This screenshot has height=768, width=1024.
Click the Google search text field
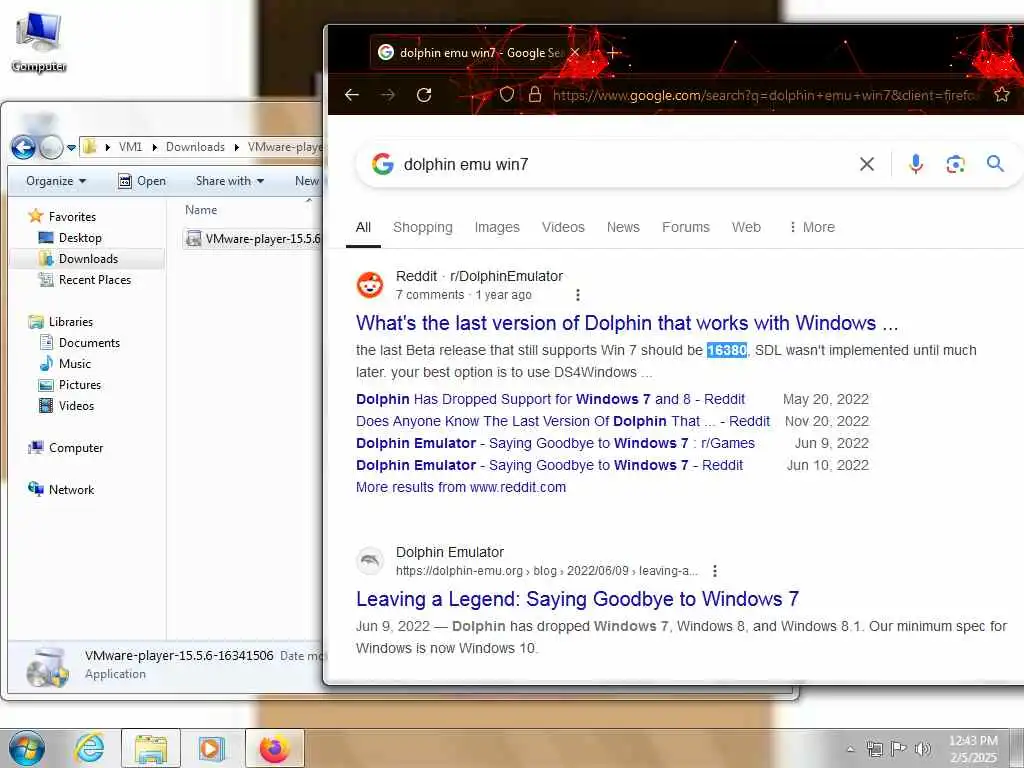(624, 164)
